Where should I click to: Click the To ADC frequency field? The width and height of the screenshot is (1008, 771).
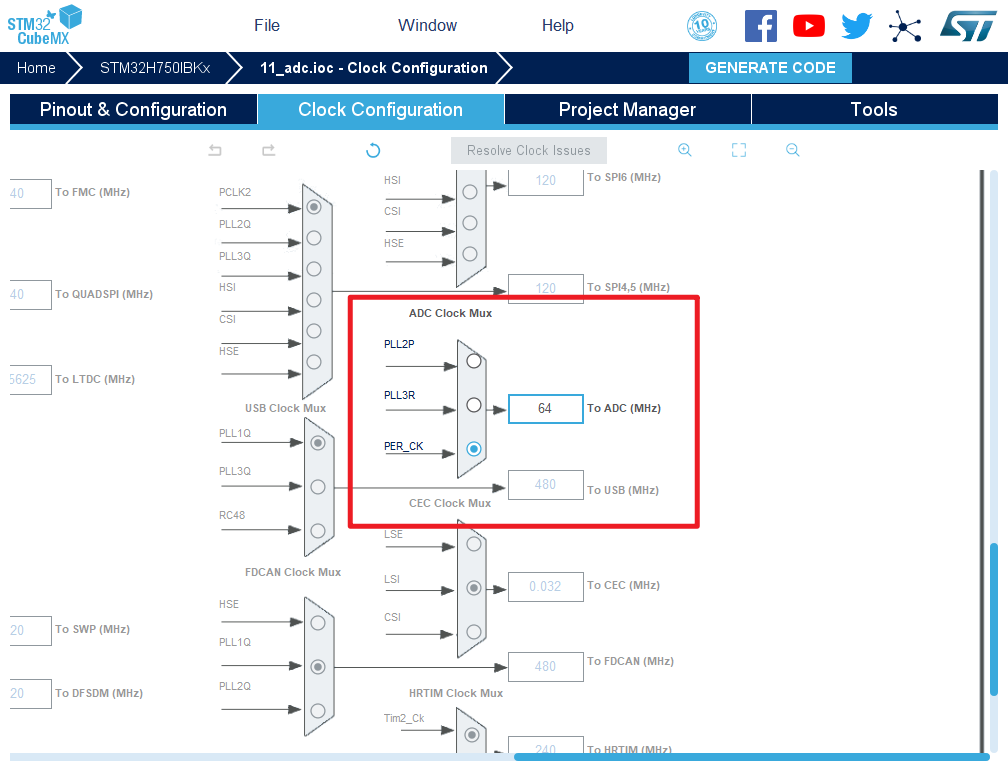pyautogui.click(x=545, y=409)
